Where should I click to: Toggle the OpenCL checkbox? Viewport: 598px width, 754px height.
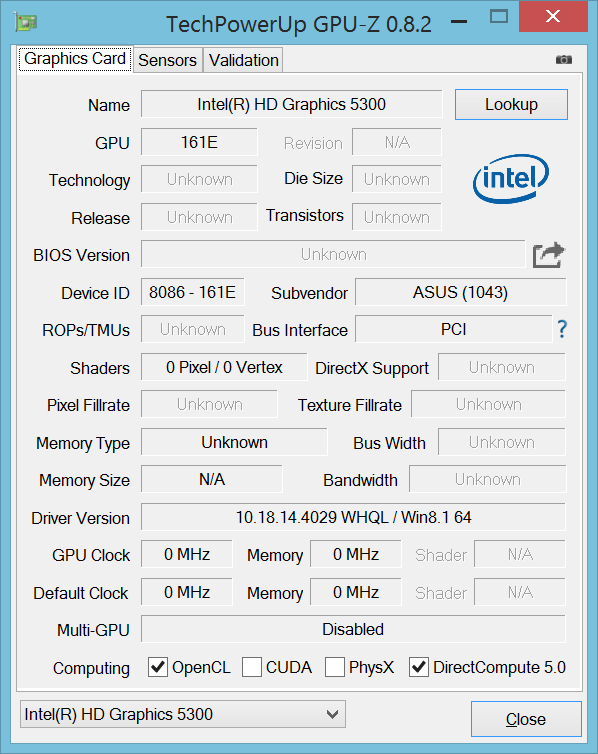[x=158, y=667]
